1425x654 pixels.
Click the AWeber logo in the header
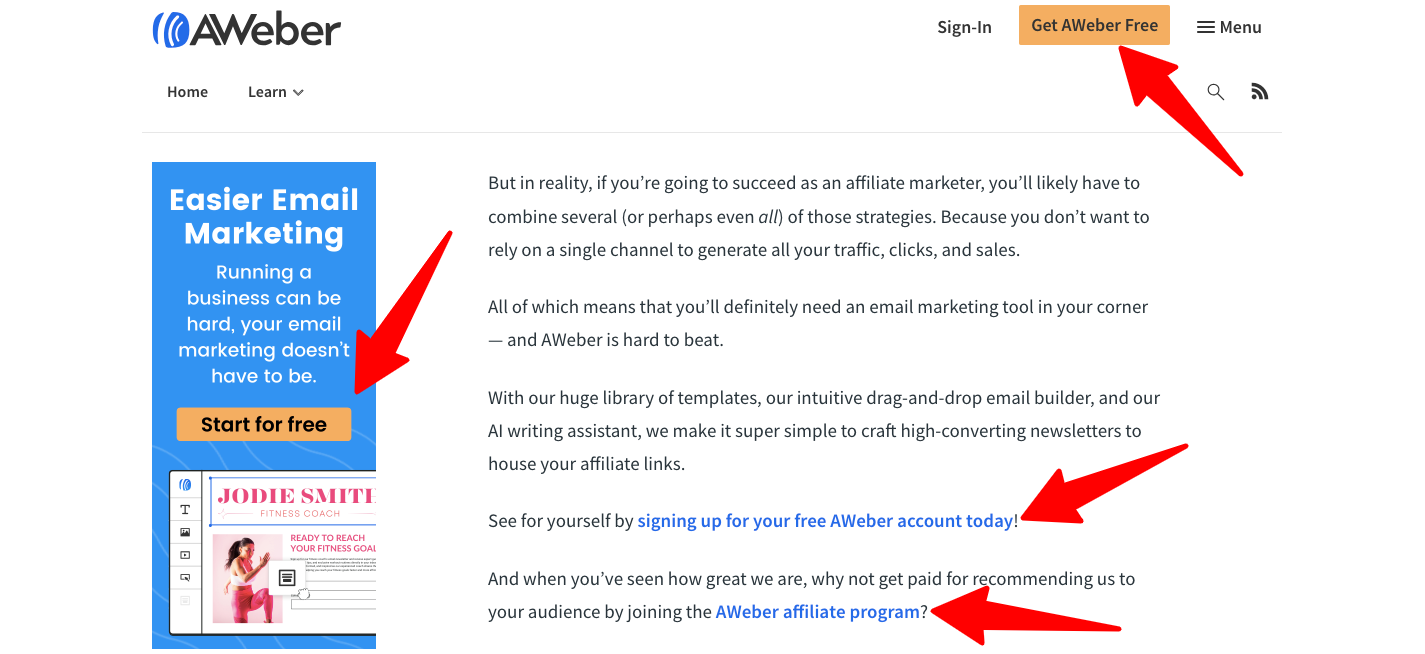[246, 28]
